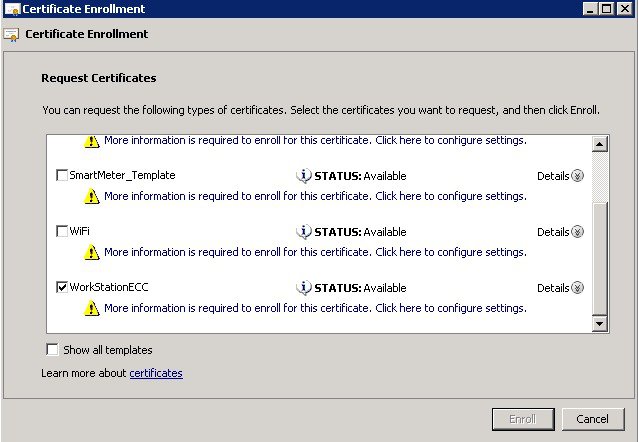Click the scrollbar down arrow
The width and height of the screenshot is (638, 442).
pyautogui.click(x=600, y=324)
